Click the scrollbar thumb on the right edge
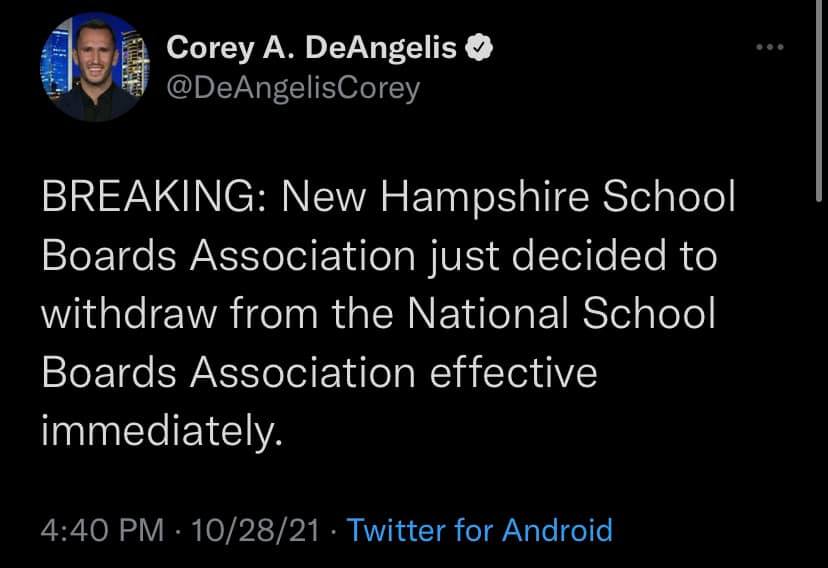 pyautogui.click(x=820, y=100)
